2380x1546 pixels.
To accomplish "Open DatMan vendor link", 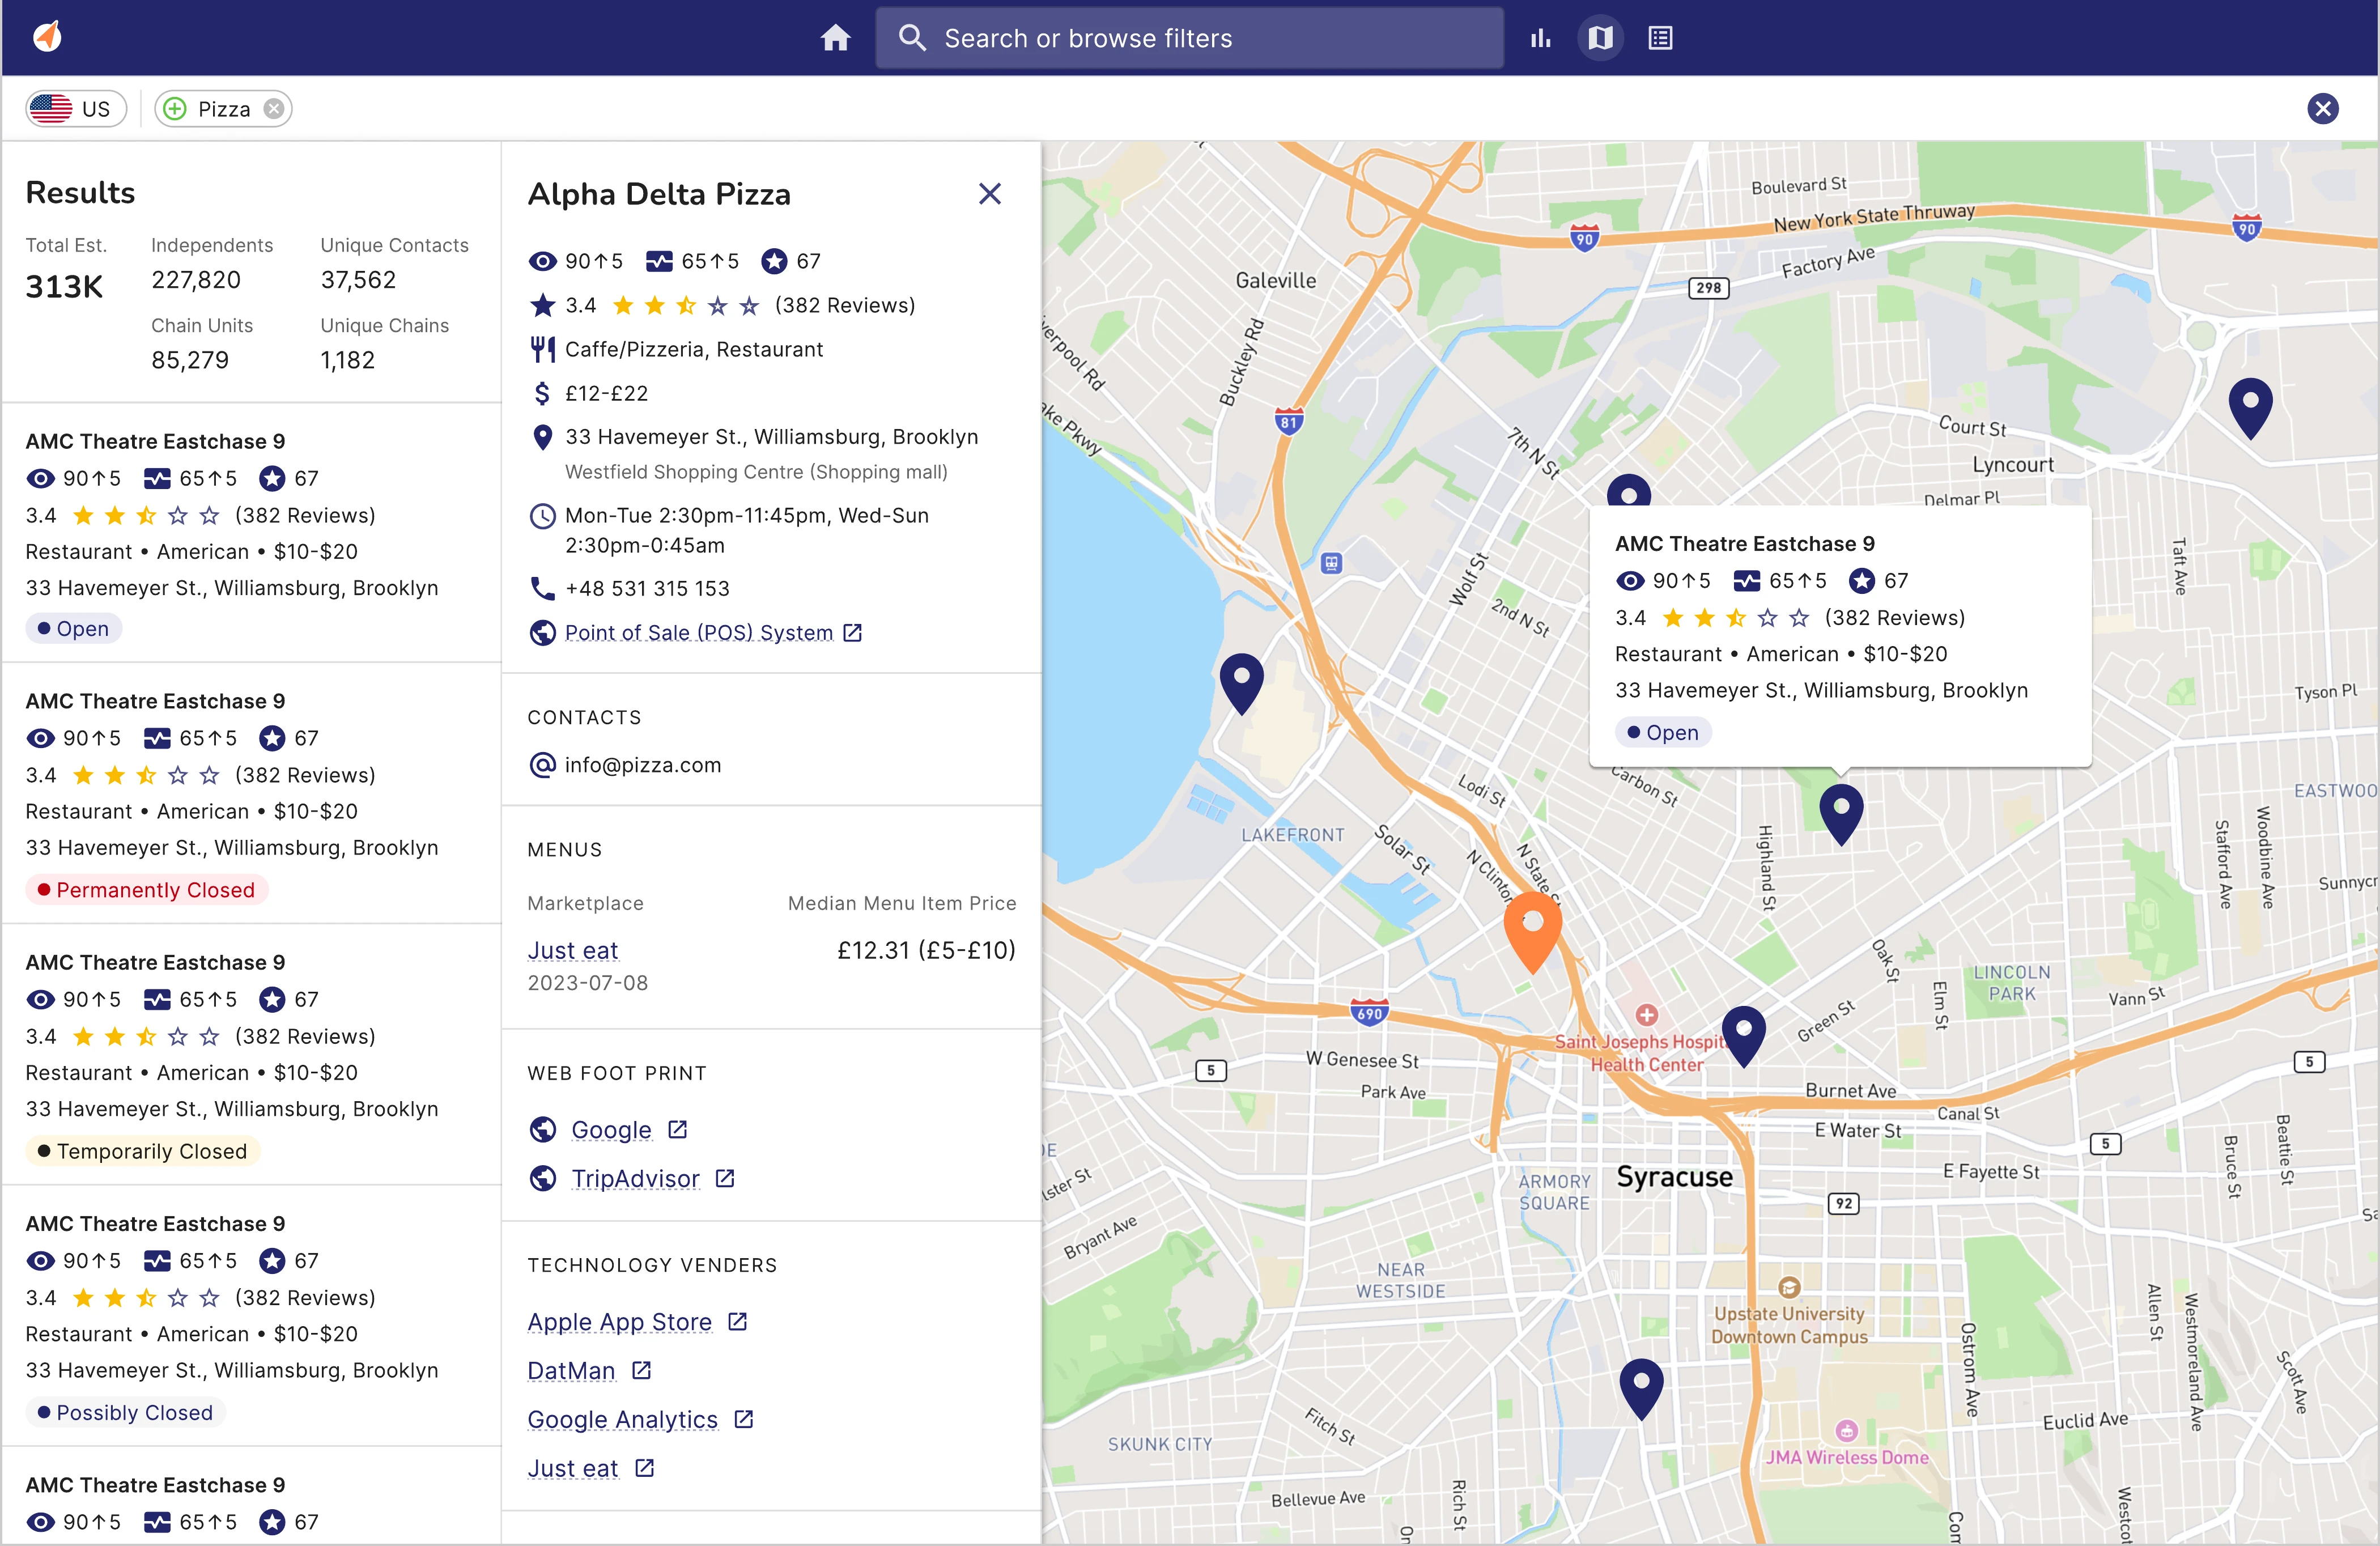I will pyautogui.click(x=571, y=1371).
